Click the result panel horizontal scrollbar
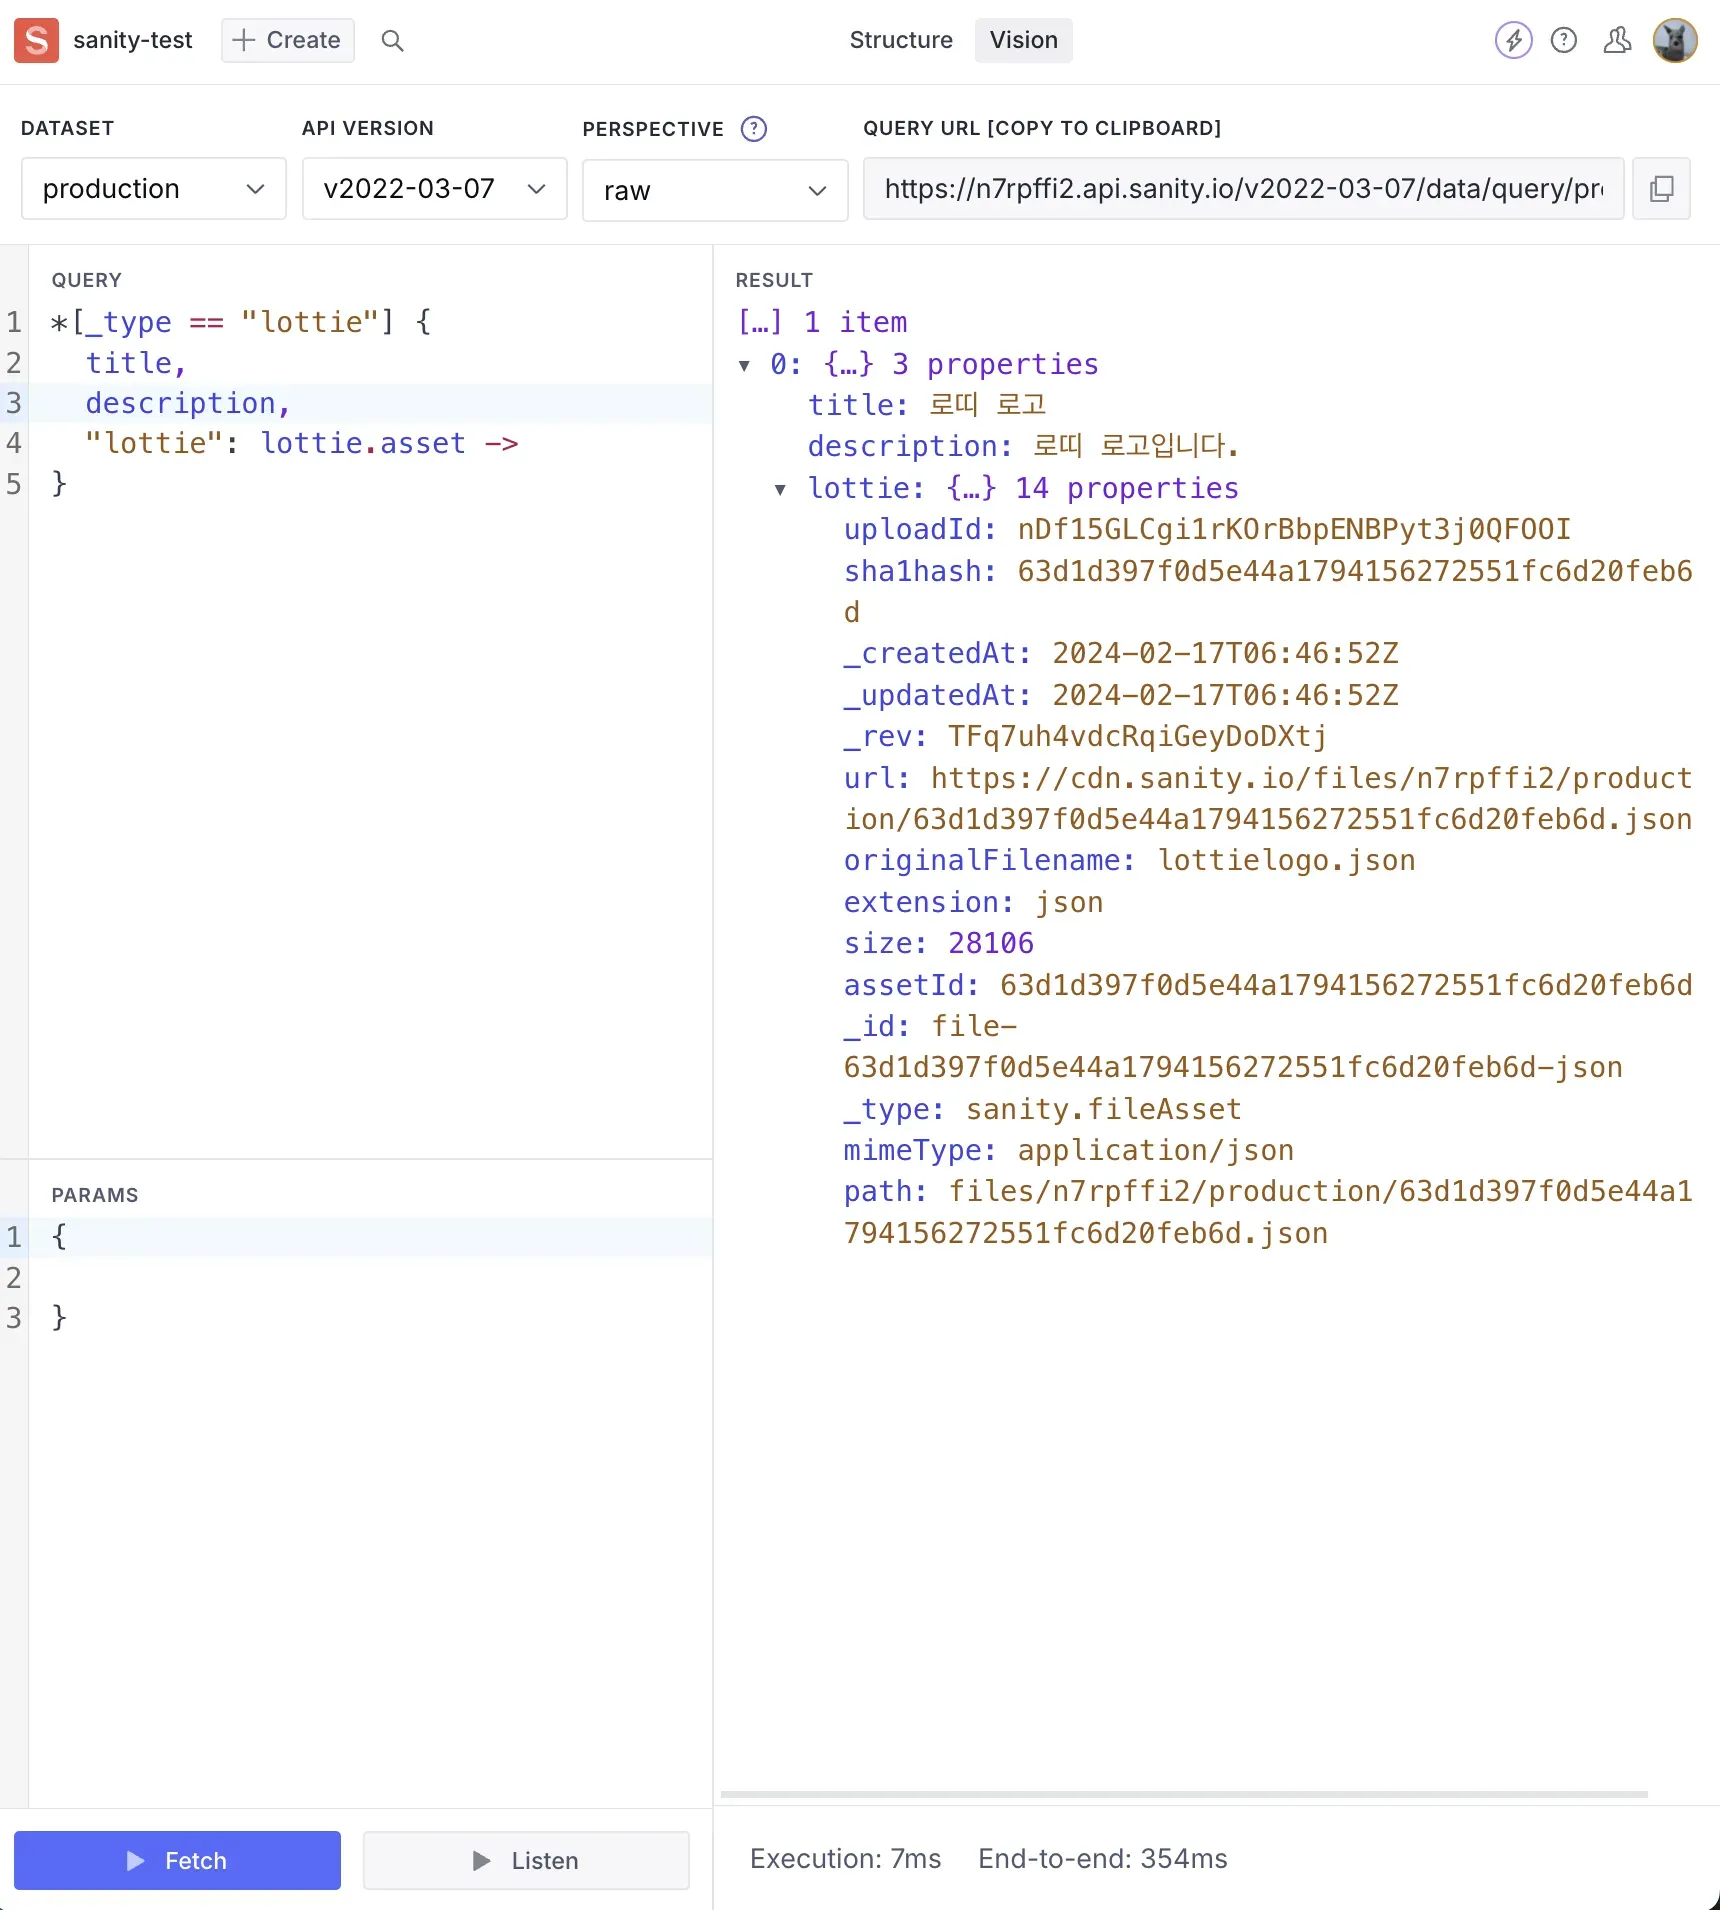The height and width of the screenshot is (1910, 1720). click(1183, 1794)
